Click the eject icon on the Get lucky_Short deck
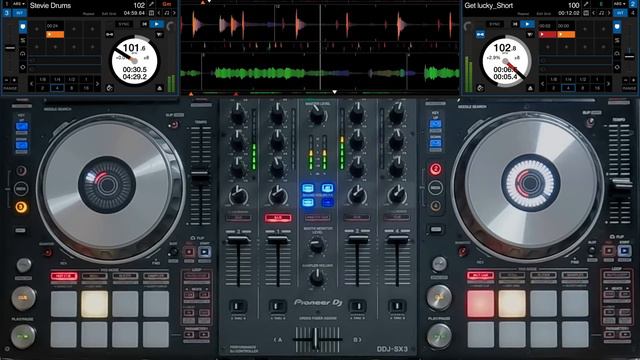 [530, 88]
